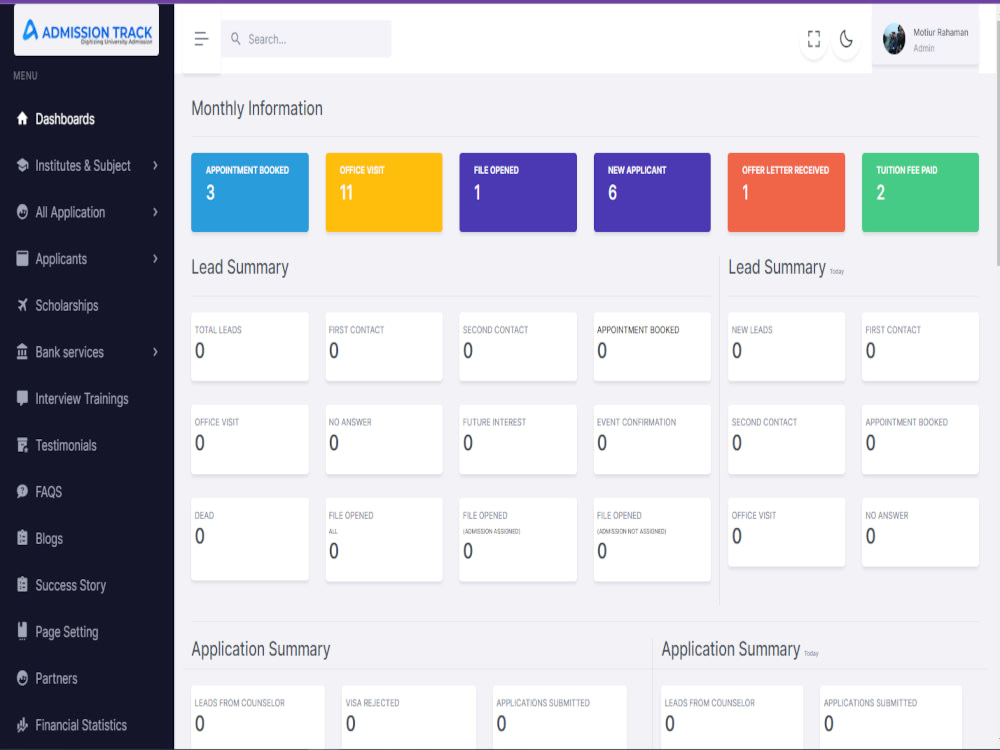
Task: Toggle the sidebar with the hamburger button
Action: point(201,38)
